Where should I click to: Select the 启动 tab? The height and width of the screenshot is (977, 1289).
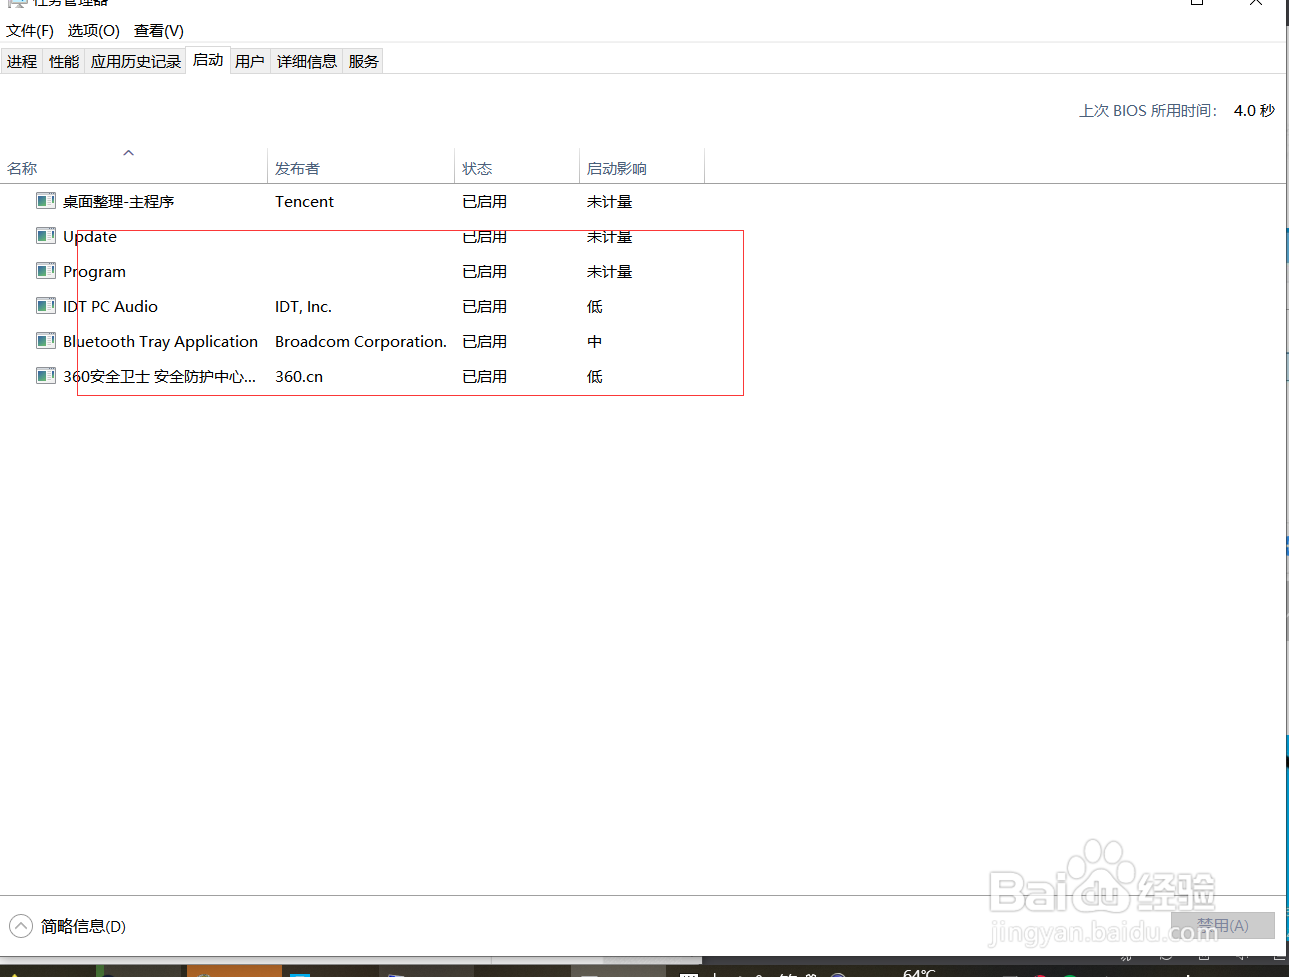coord(208,60)
